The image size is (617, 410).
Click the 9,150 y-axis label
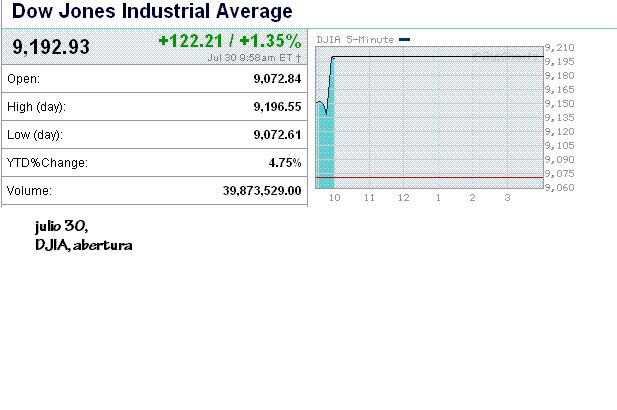tap(560, 103)
